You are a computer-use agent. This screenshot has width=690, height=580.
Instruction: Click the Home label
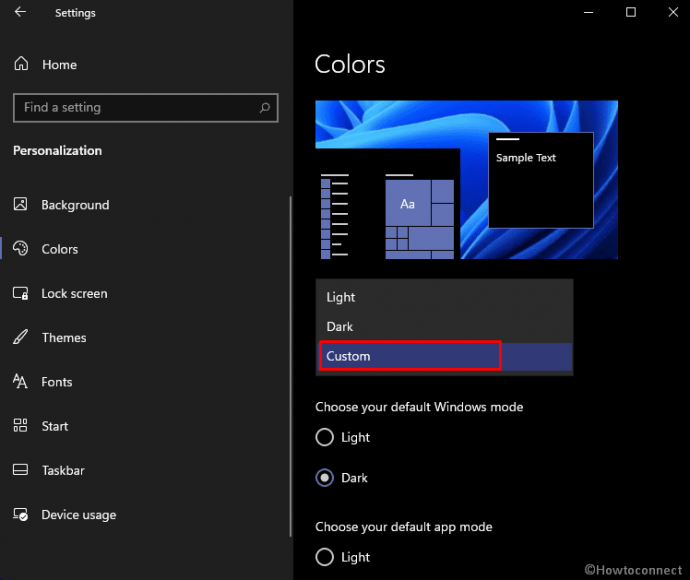[59, 65]
